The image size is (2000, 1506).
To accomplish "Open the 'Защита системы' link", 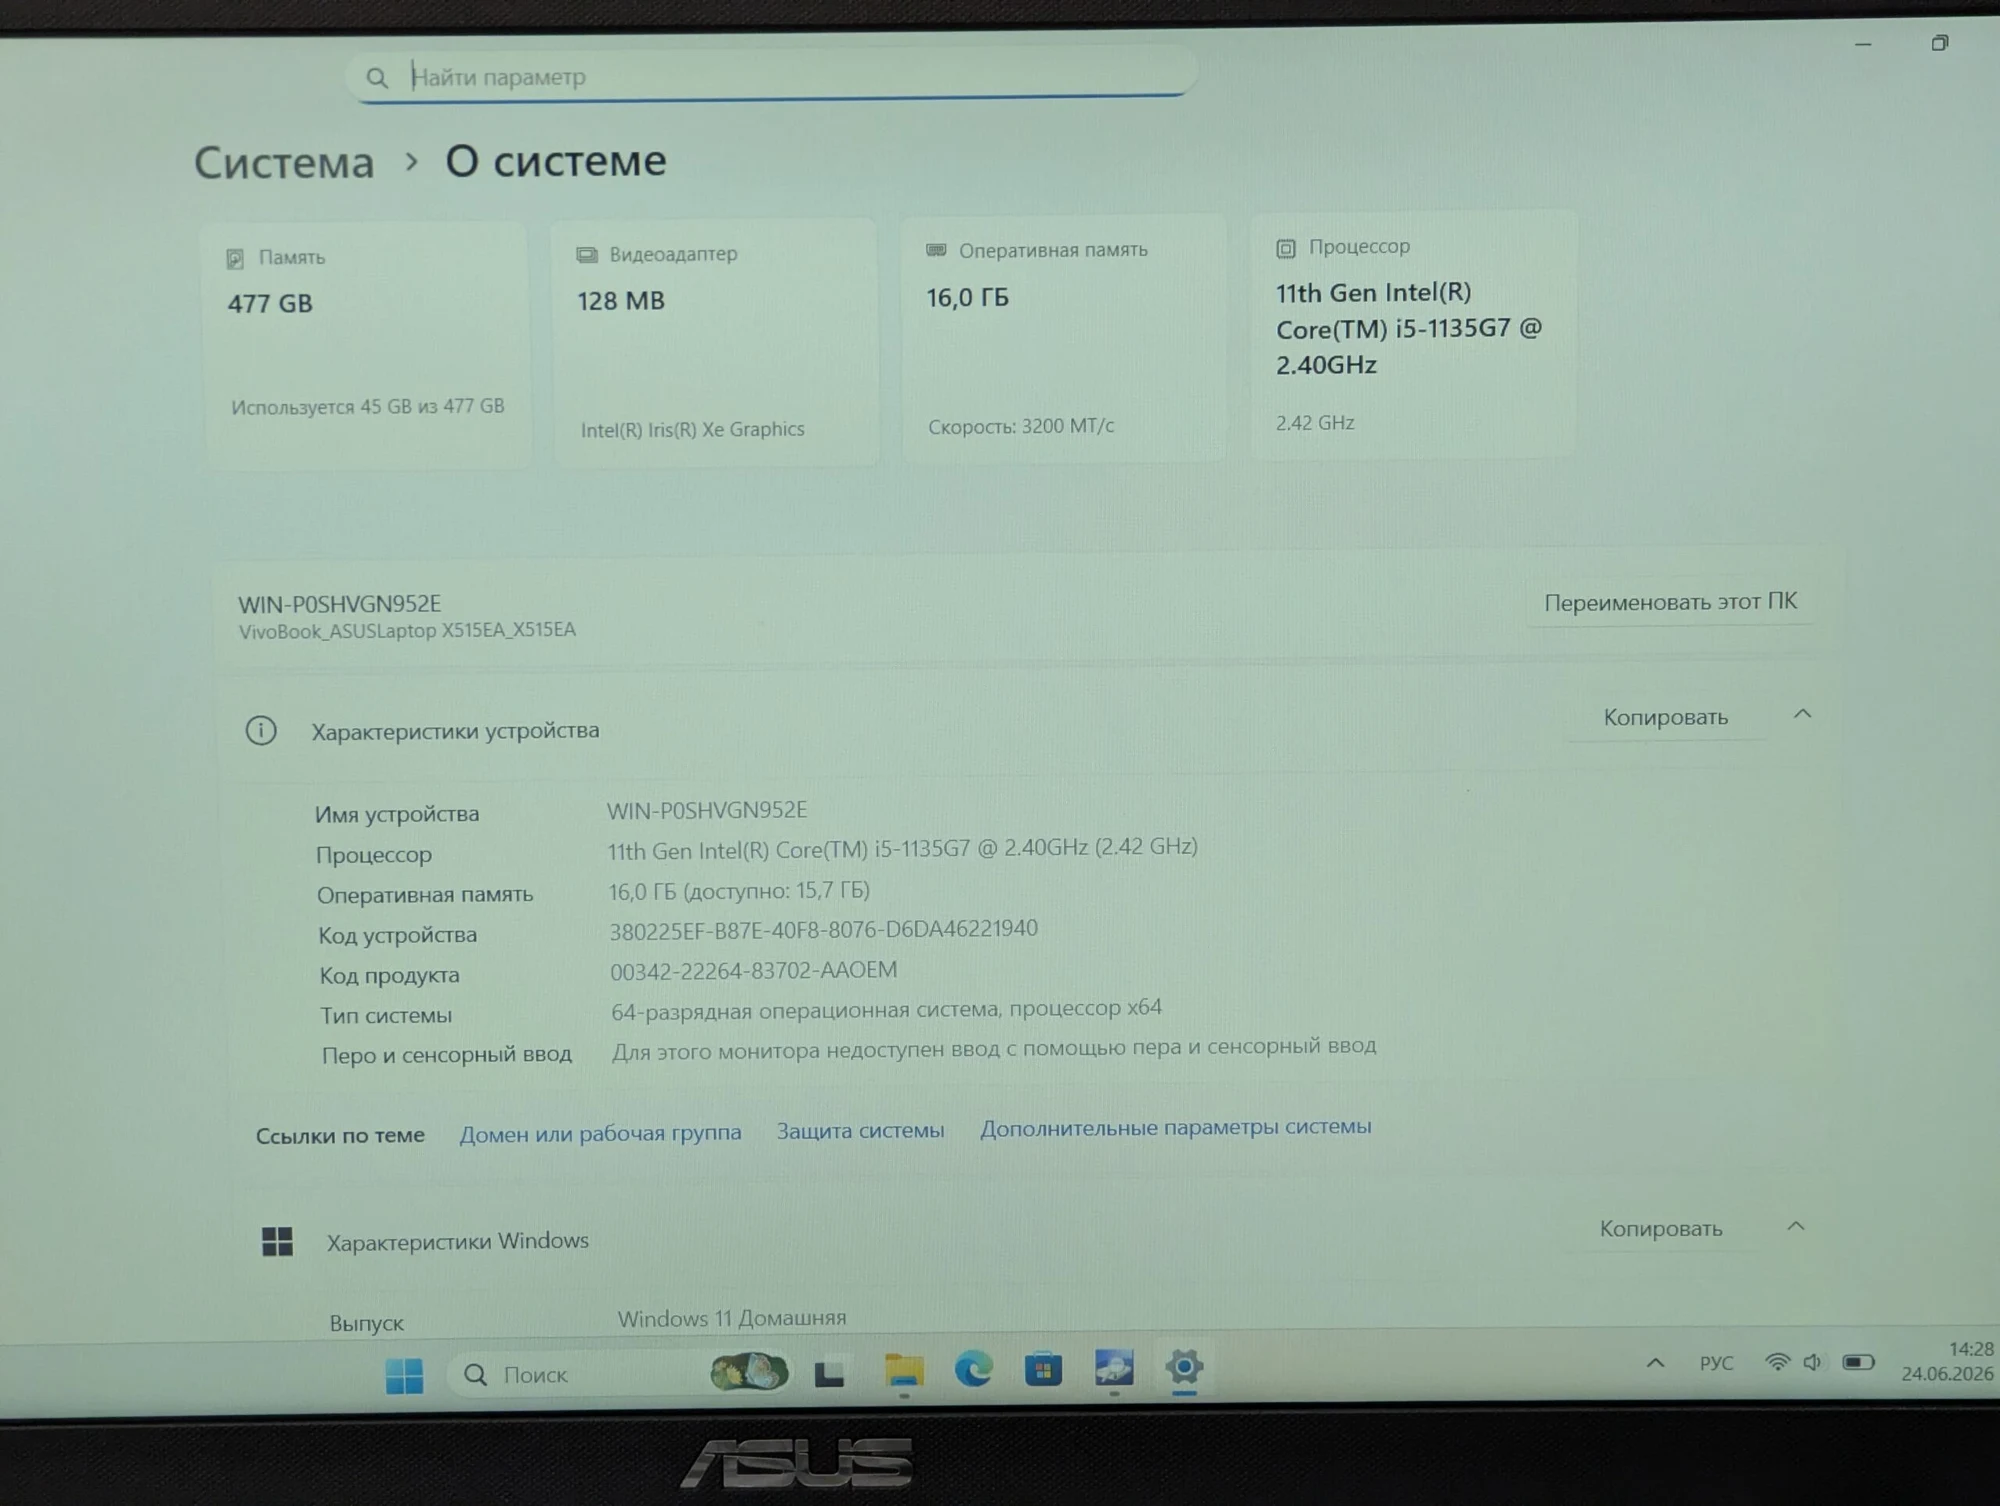I will pyautogui.click(x=860, y=1130).
